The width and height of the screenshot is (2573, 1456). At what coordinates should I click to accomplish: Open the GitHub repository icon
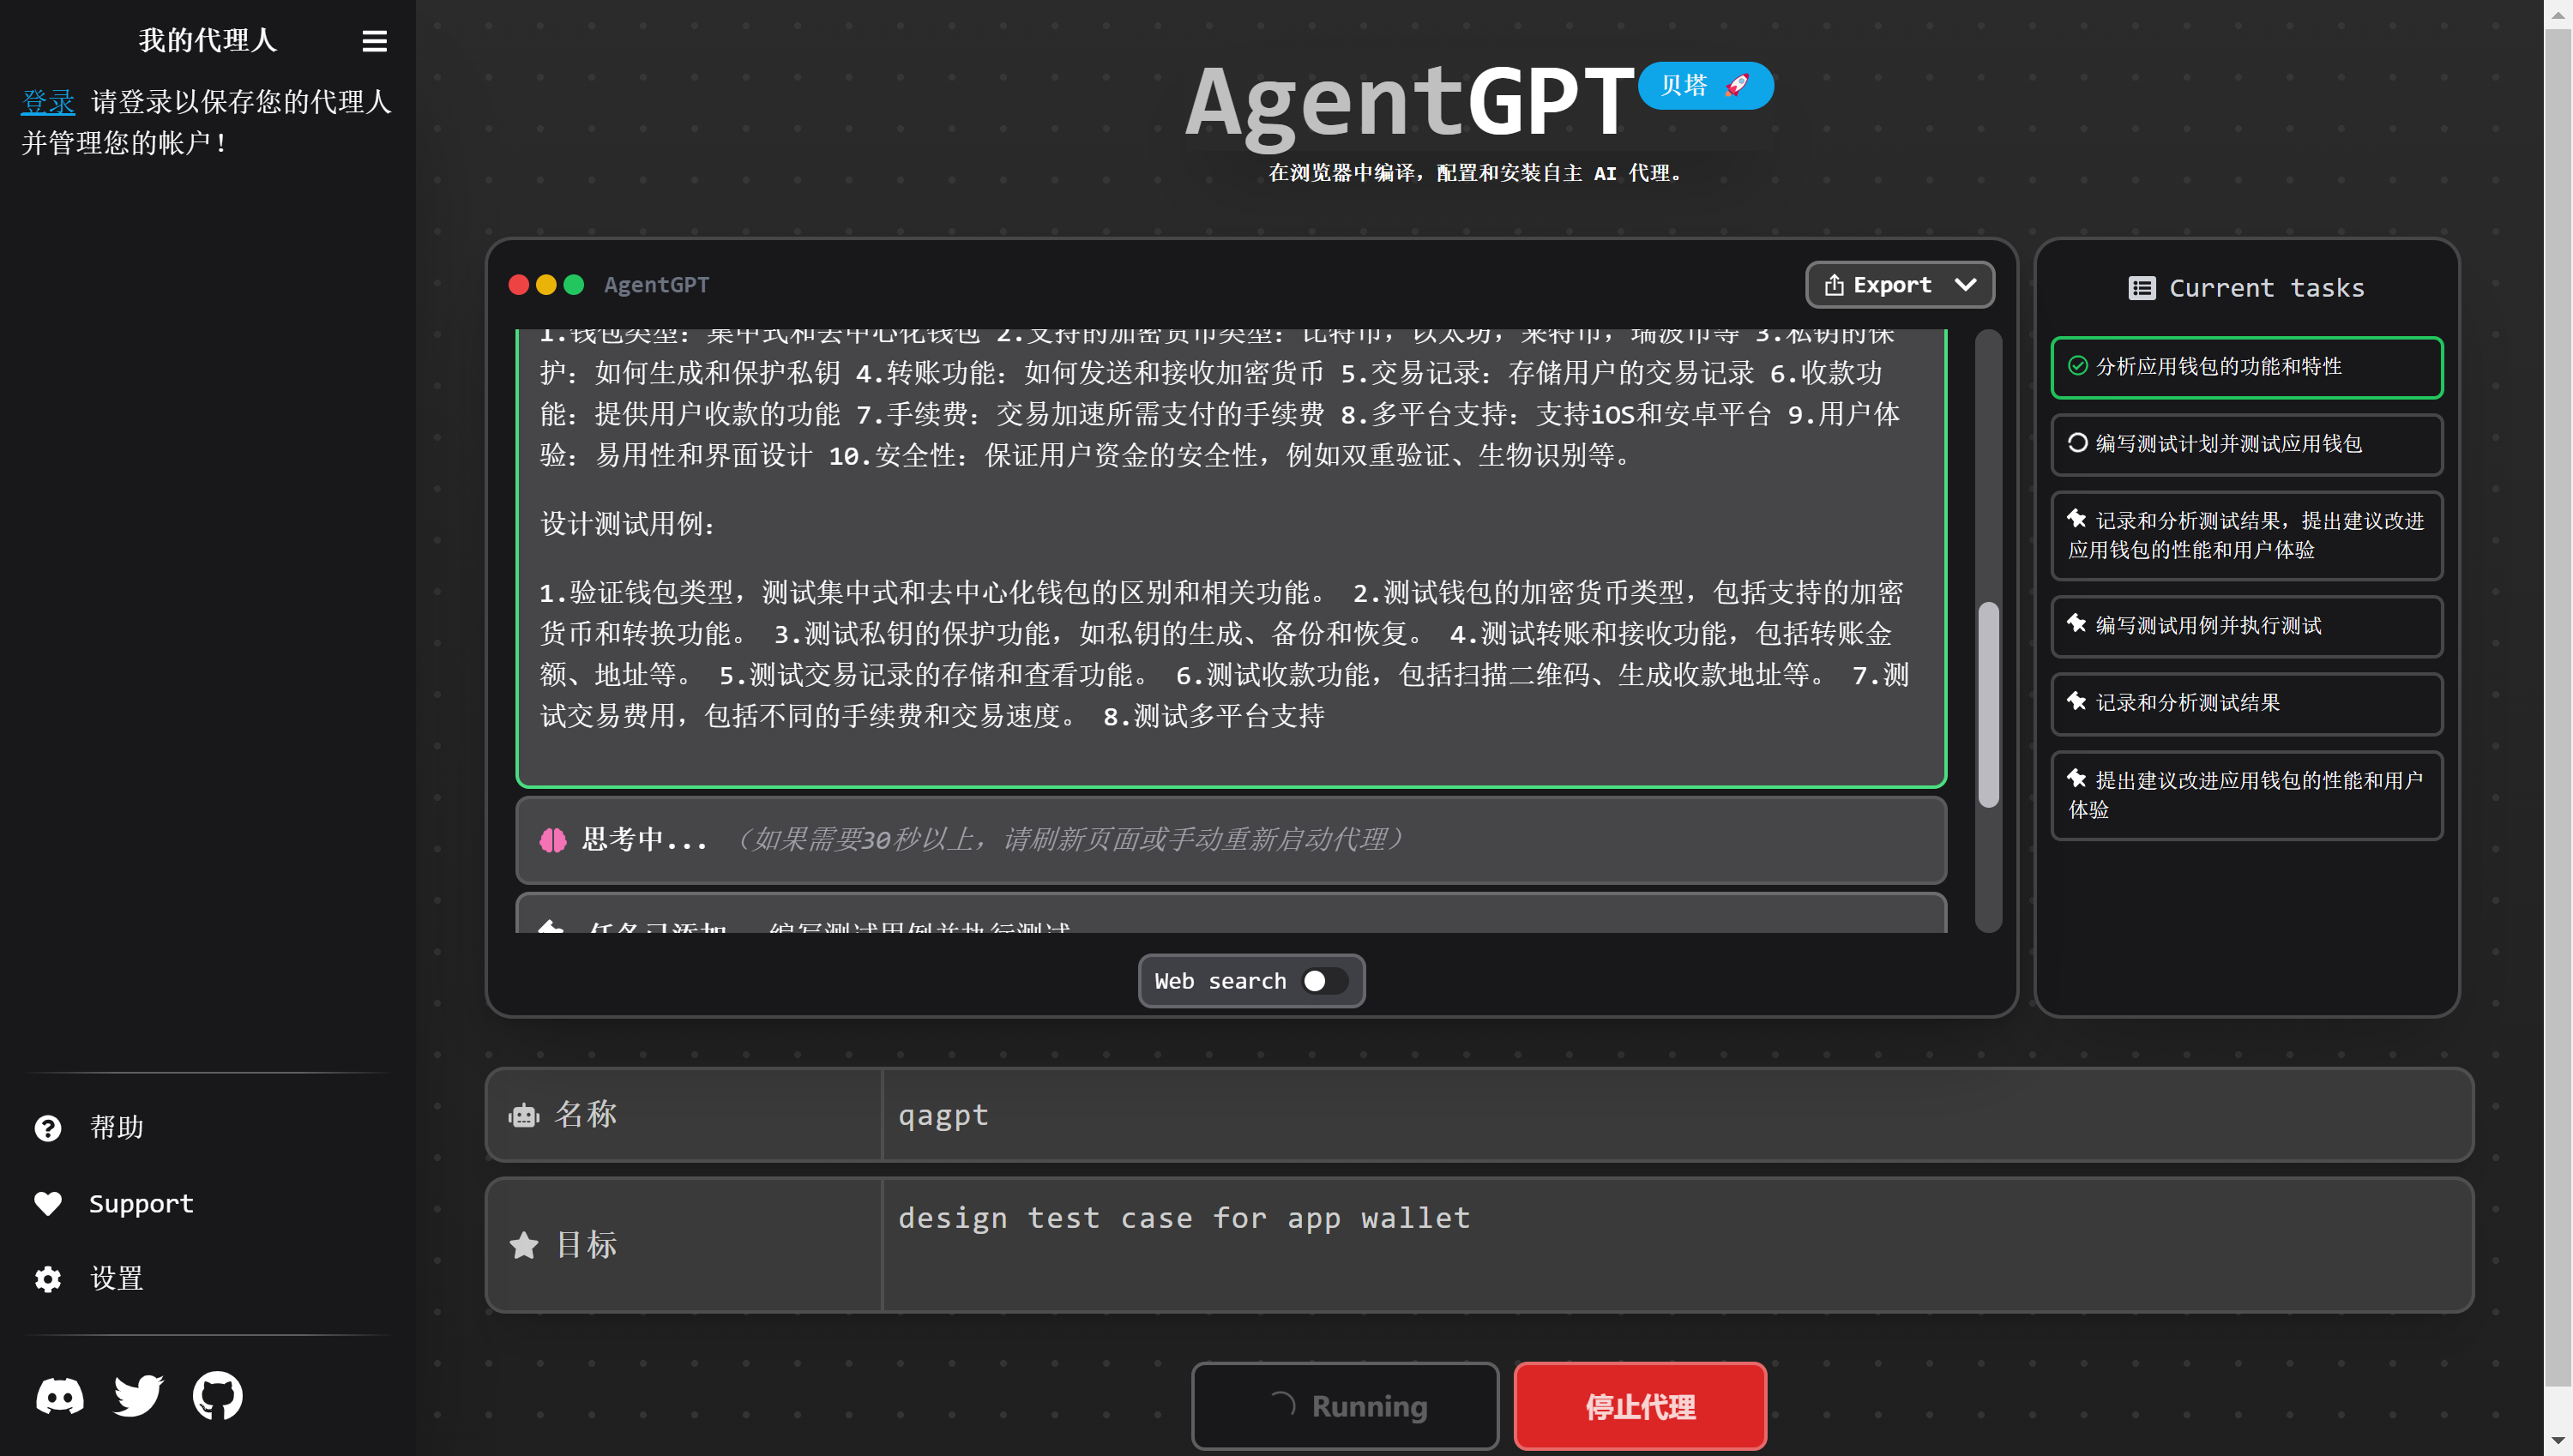click(x=217, y=1395)
